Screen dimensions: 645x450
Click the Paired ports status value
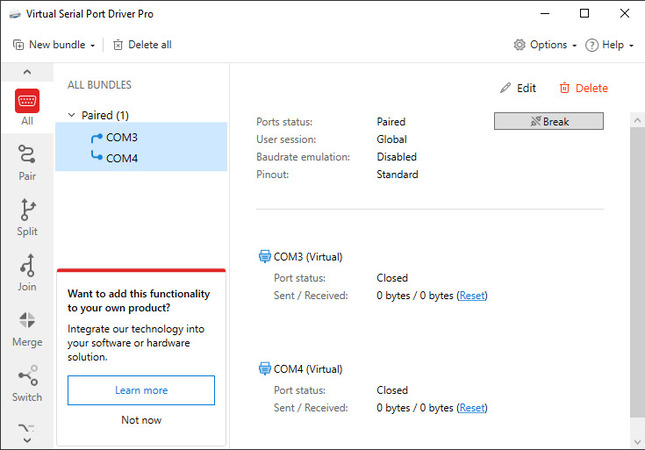[x=391, y=122]
